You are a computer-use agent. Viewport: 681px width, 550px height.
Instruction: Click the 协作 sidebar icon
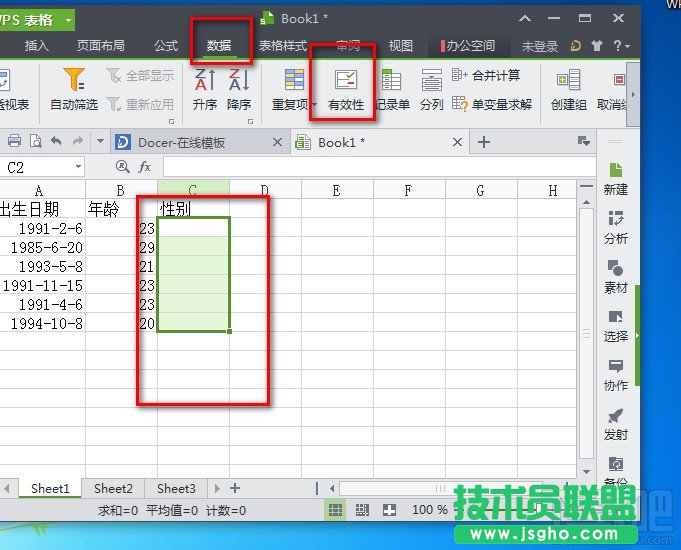pyautogui.click(x=615, y=375)
